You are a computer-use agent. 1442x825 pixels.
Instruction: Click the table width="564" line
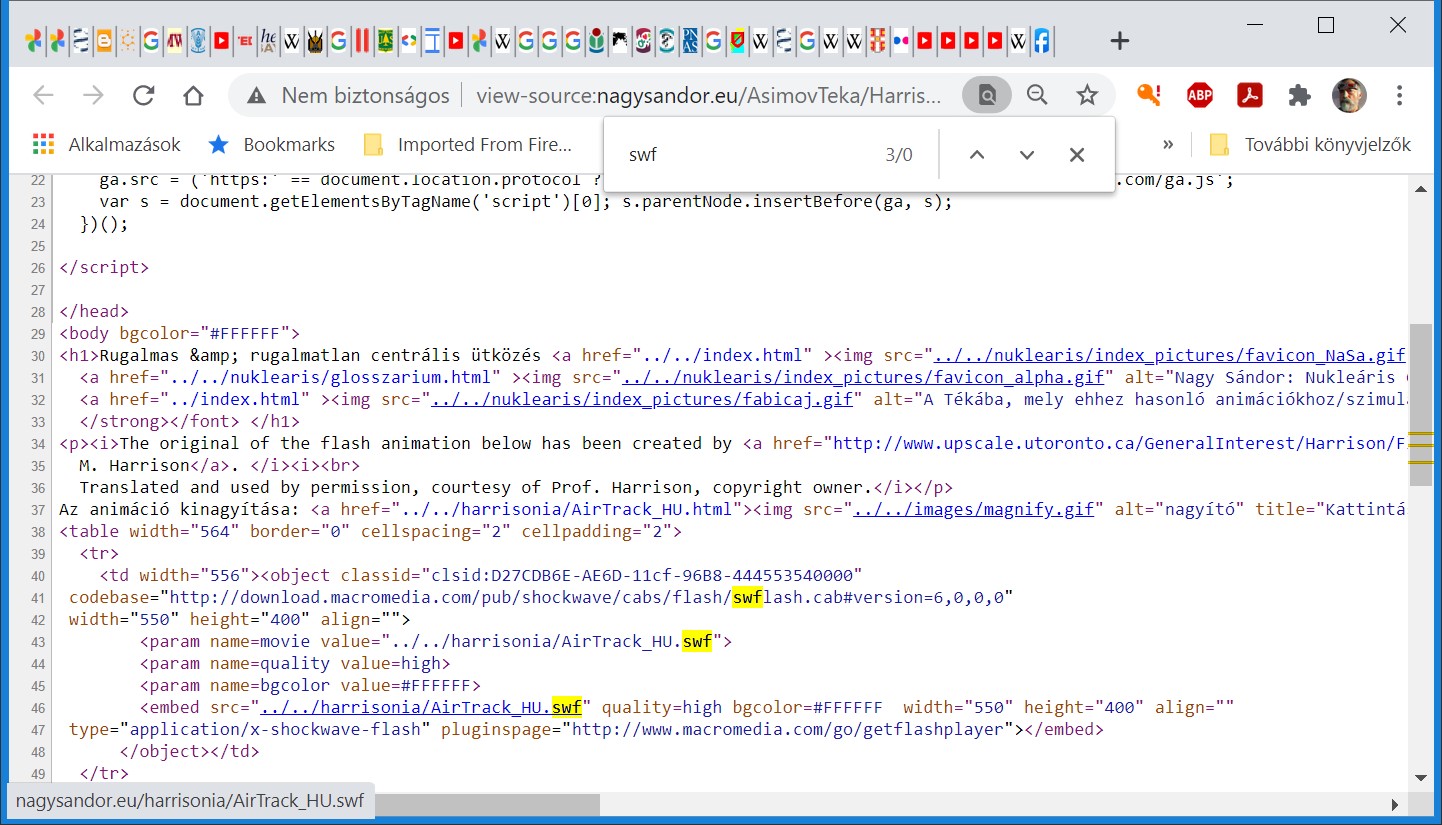[x=370, y=531]
